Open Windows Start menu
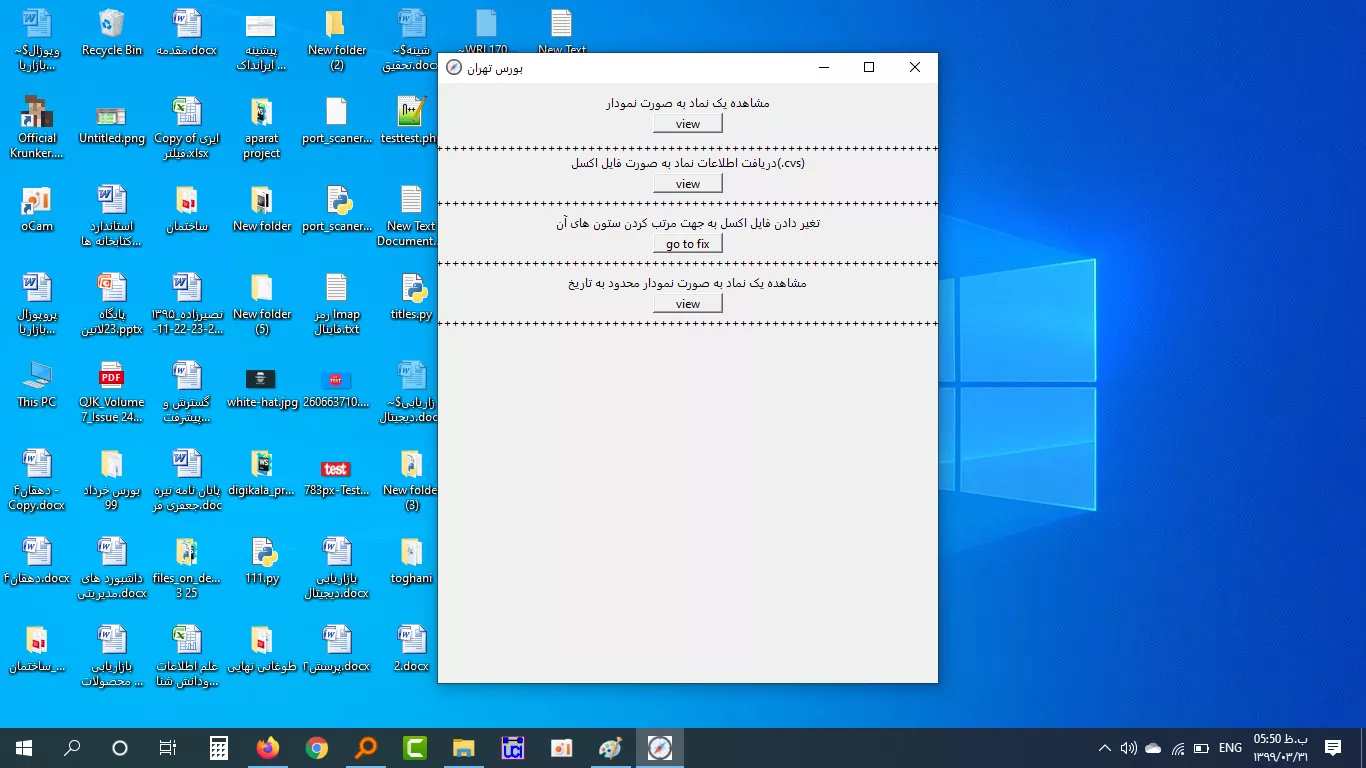The width and height of the screenshot is (1366, 768). click(x=24, y=748)
